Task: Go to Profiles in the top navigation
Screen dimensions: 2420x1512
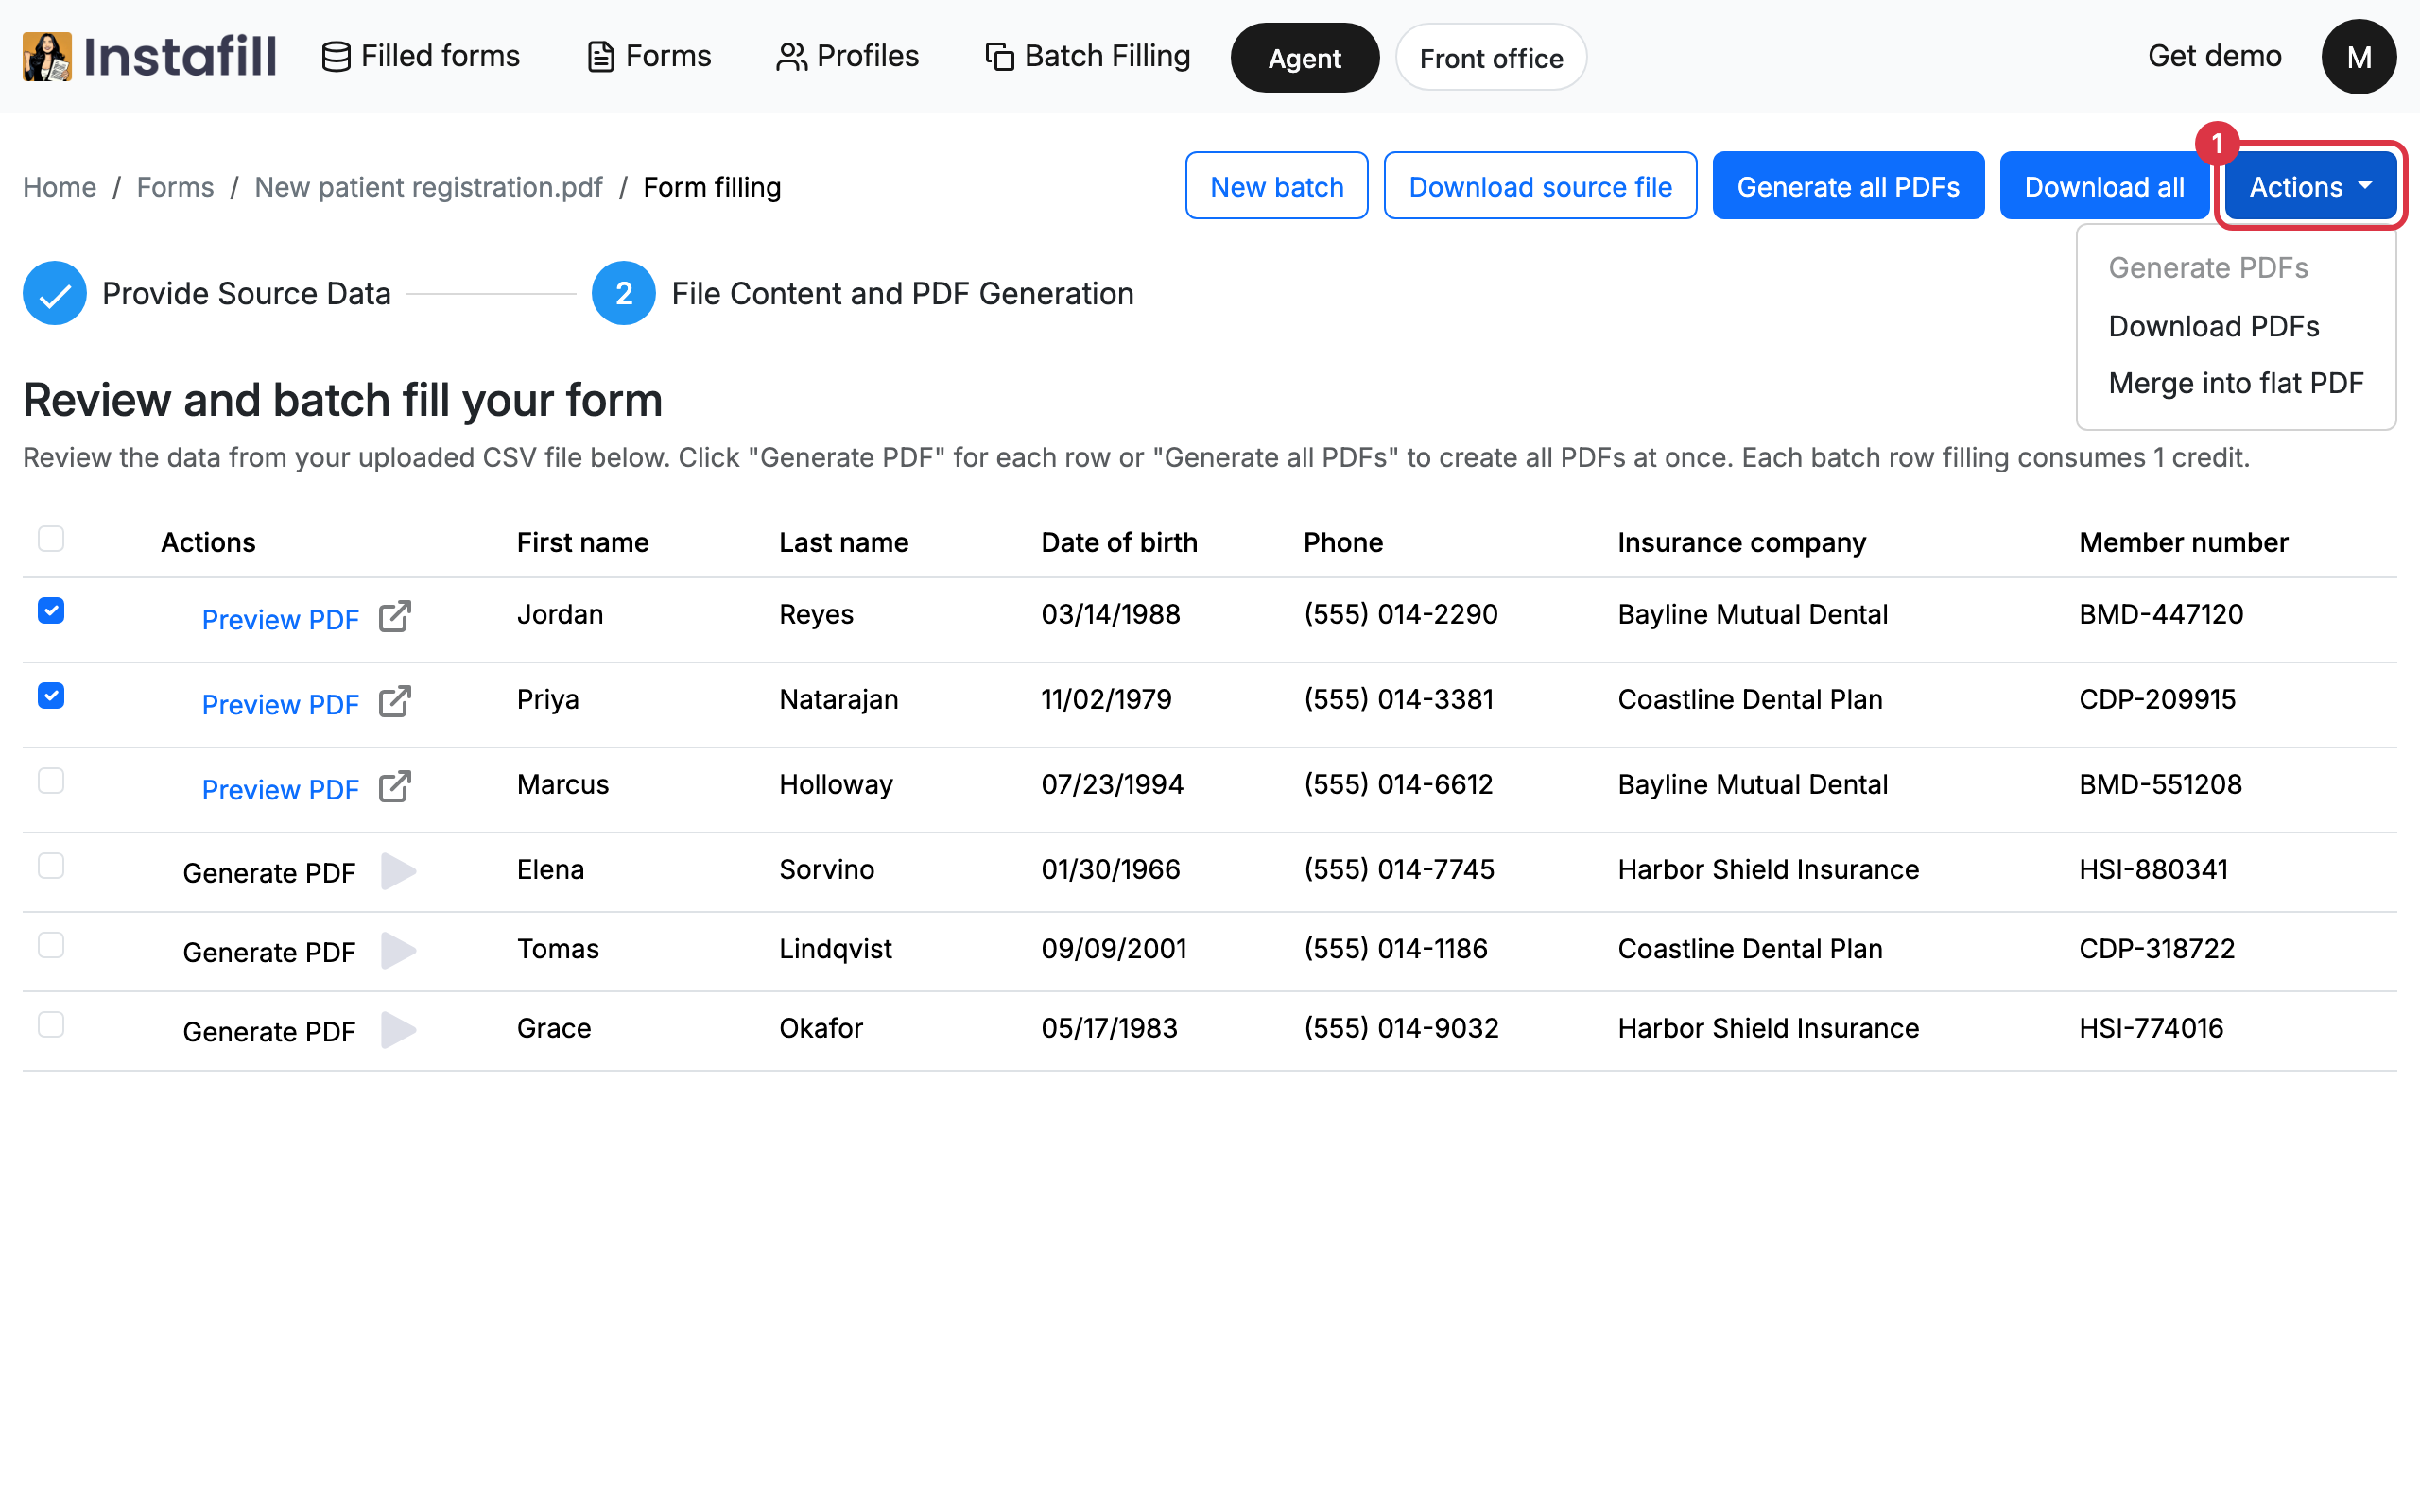Action: (847, 56)
